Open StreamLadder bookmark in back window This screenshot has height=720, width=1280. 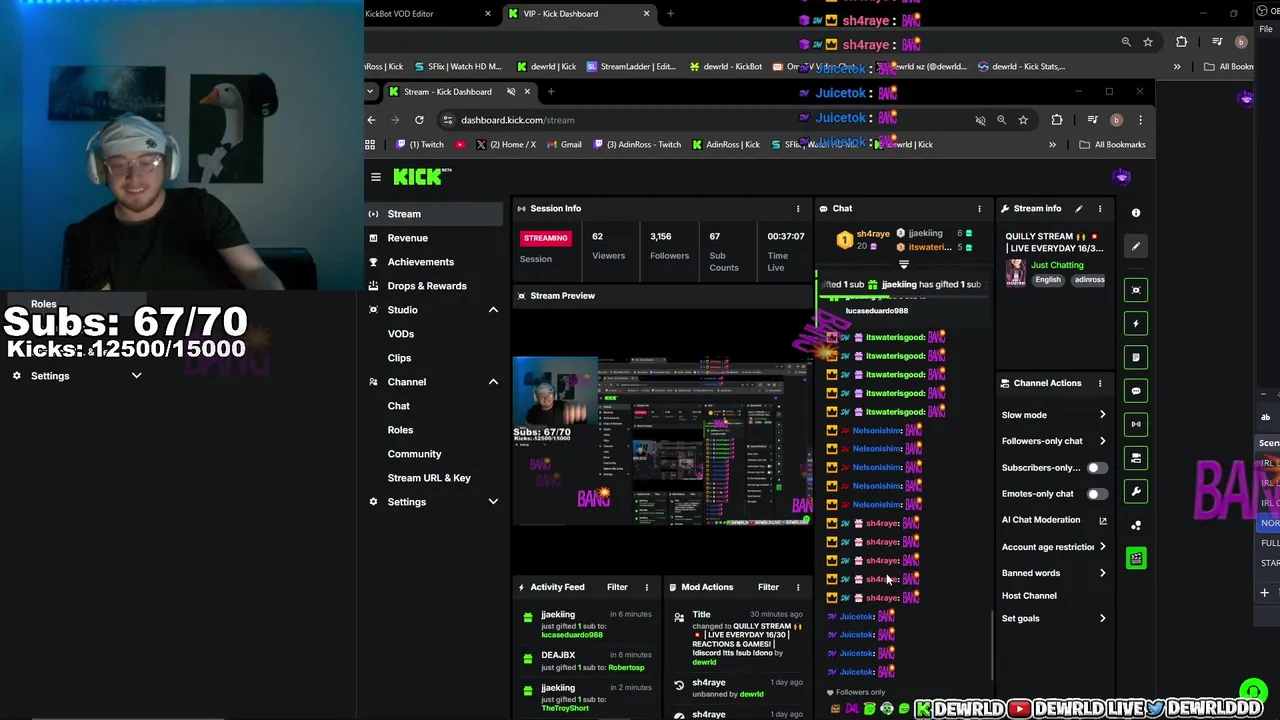point(631,67)
